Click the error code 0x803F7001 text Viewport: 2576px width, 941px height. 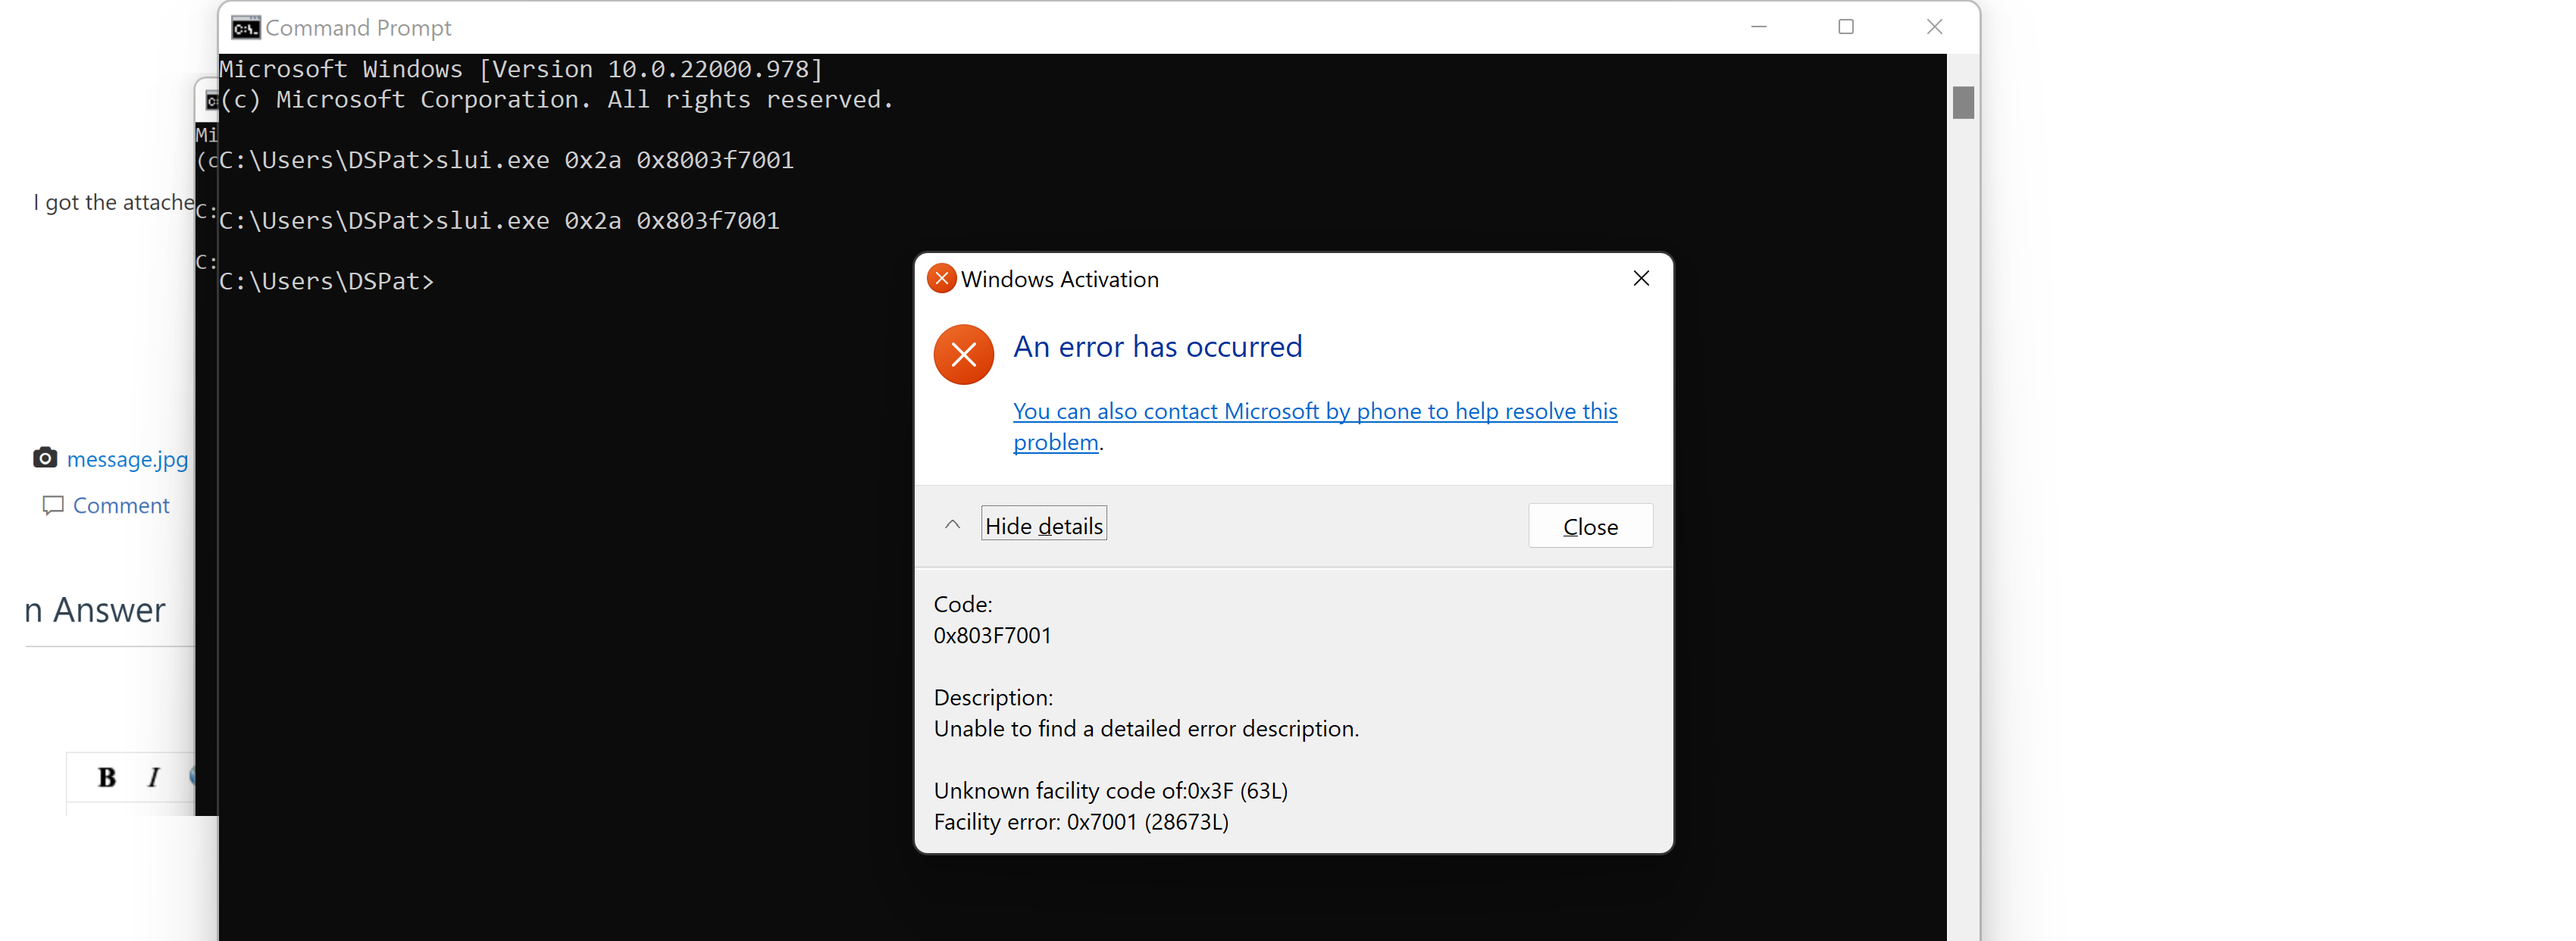pos(992,635)
